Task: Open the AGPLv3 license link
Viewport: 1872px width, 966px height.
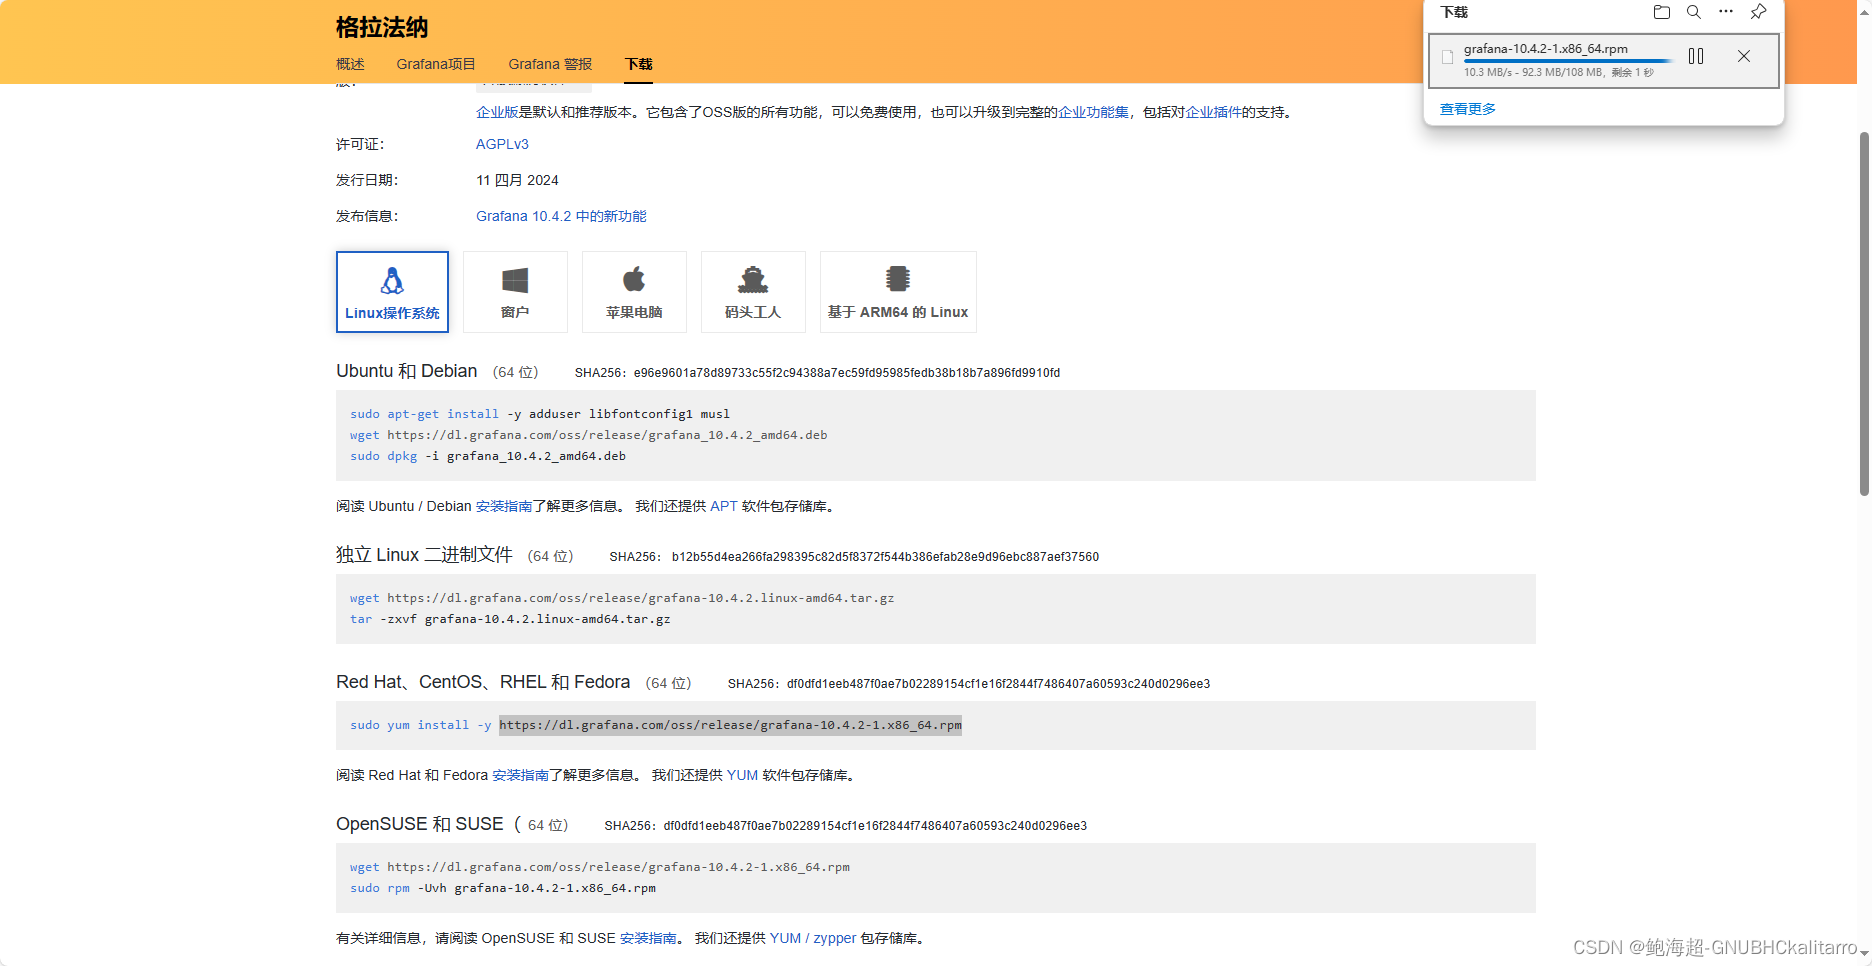Action: [x=502, y=144]
